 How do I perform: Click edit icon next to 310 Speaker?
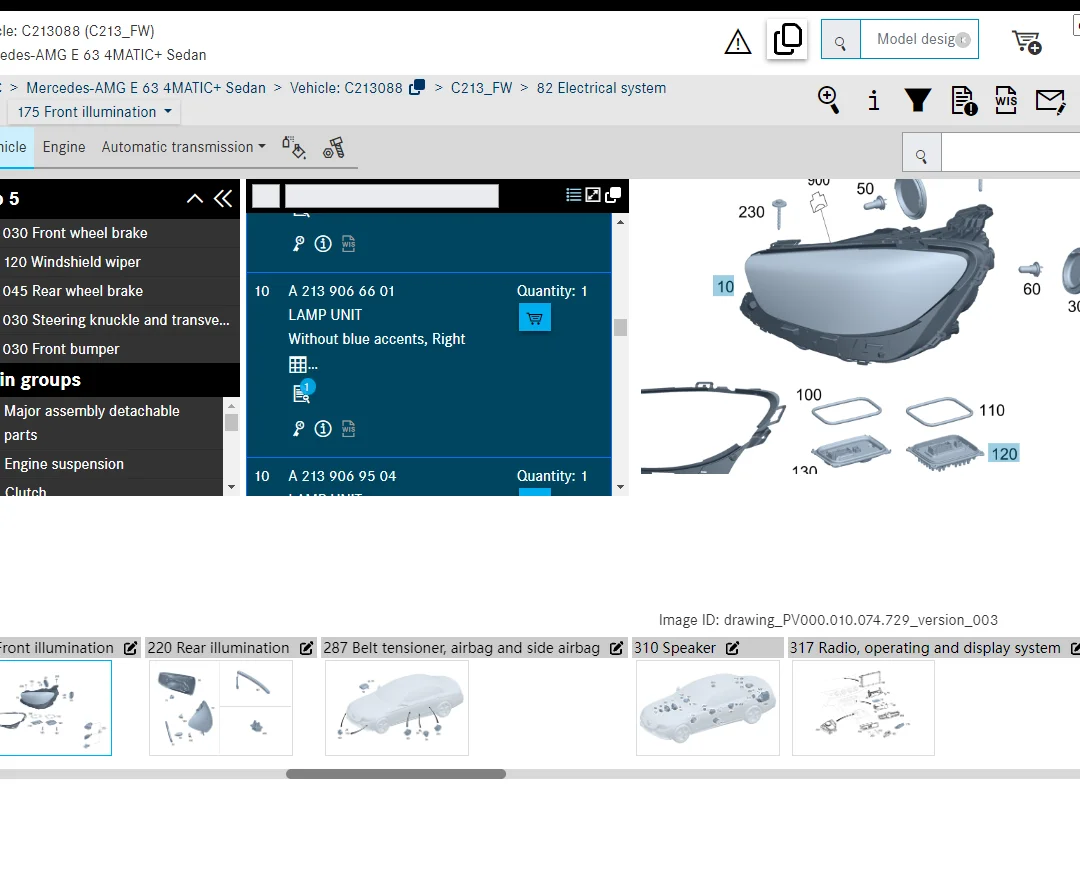tap(733, 648)
